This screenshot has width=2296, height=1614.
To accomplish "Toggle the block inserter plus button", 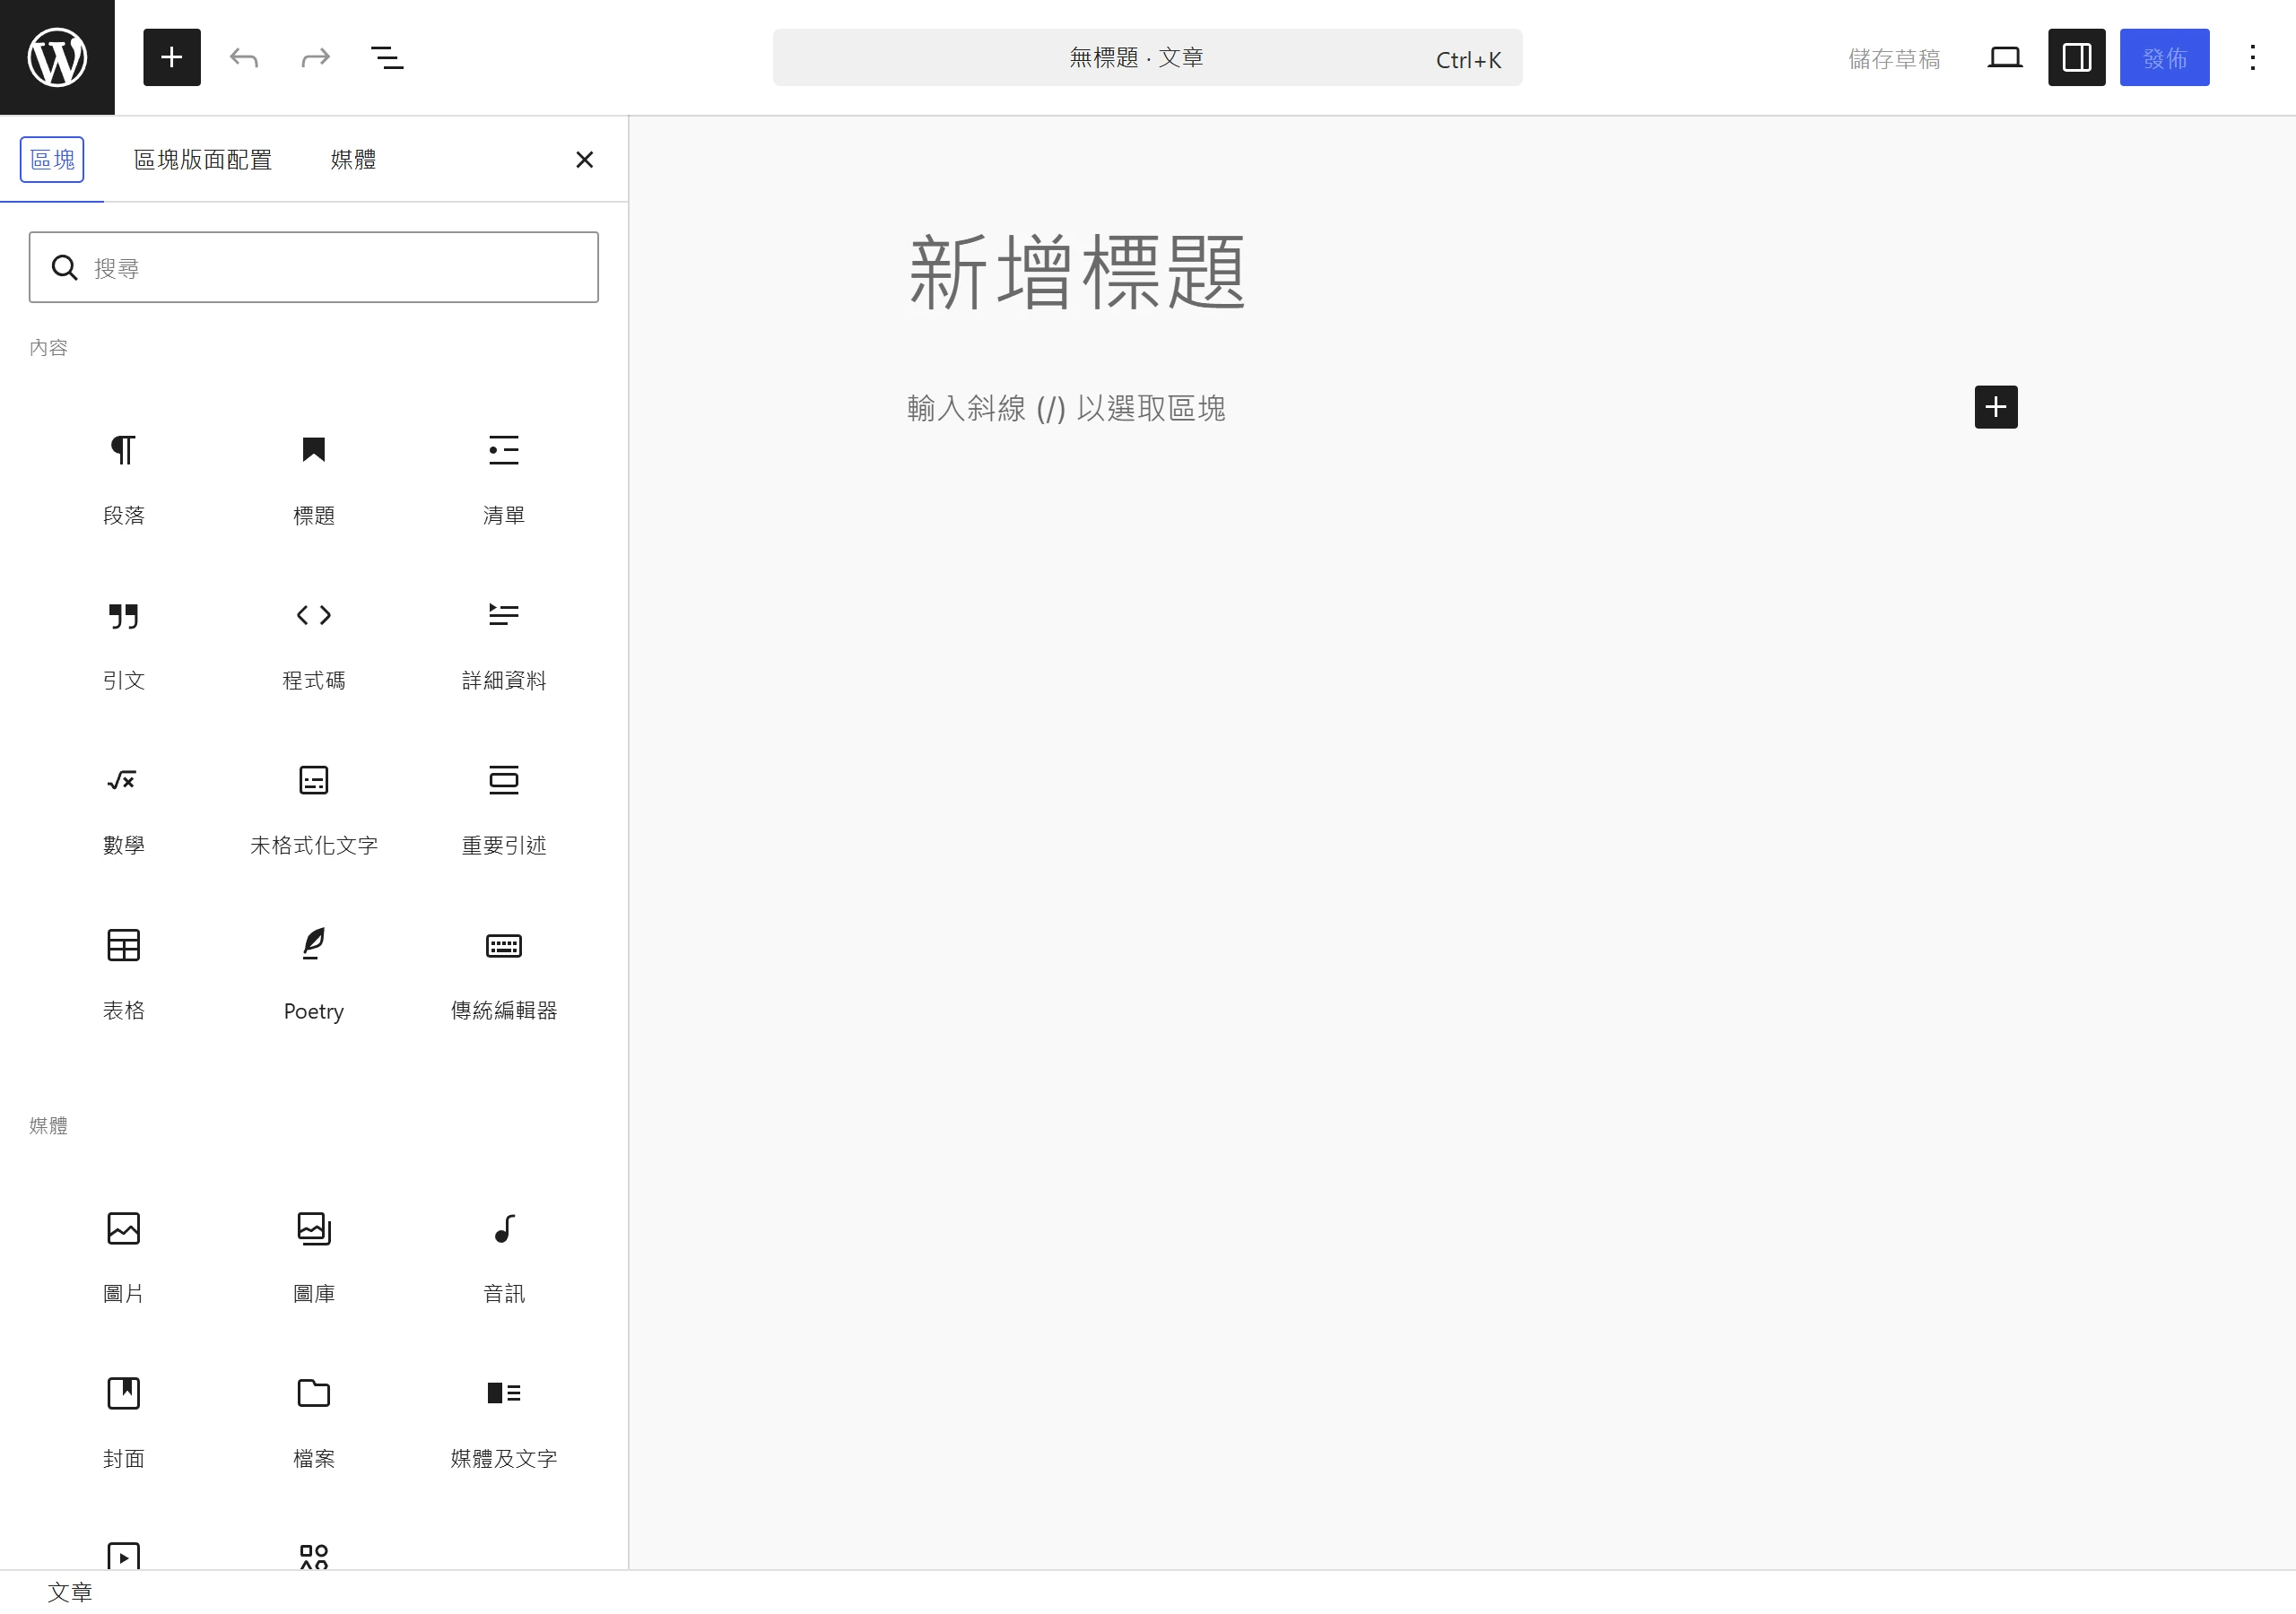I will pyautogui.click(x=172, y=57).
